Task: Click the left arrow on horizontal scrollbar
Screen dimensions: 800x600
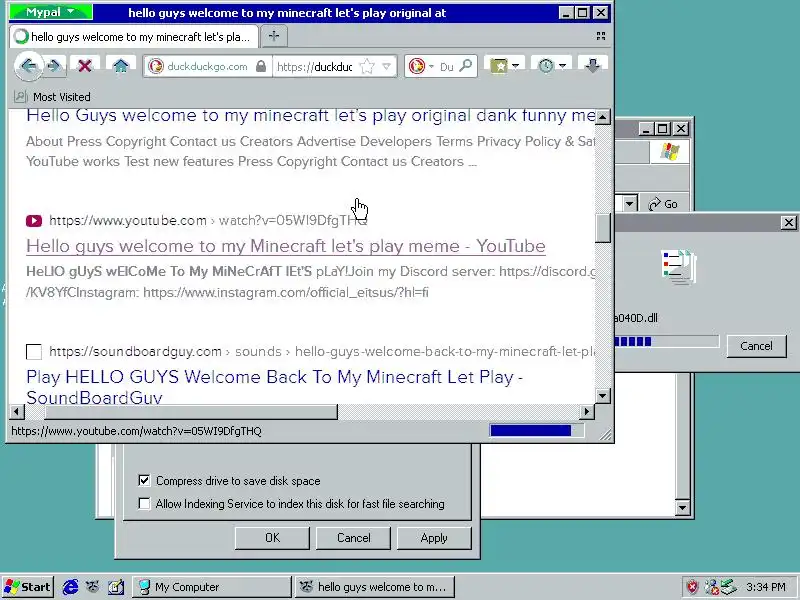Action: 17,411
